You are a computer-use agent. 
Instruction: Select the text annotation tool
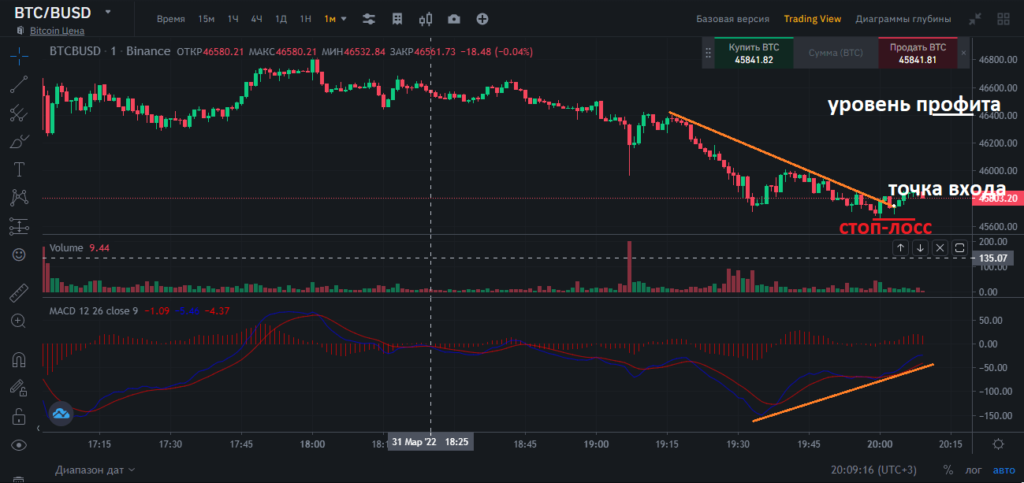point(17,169)
